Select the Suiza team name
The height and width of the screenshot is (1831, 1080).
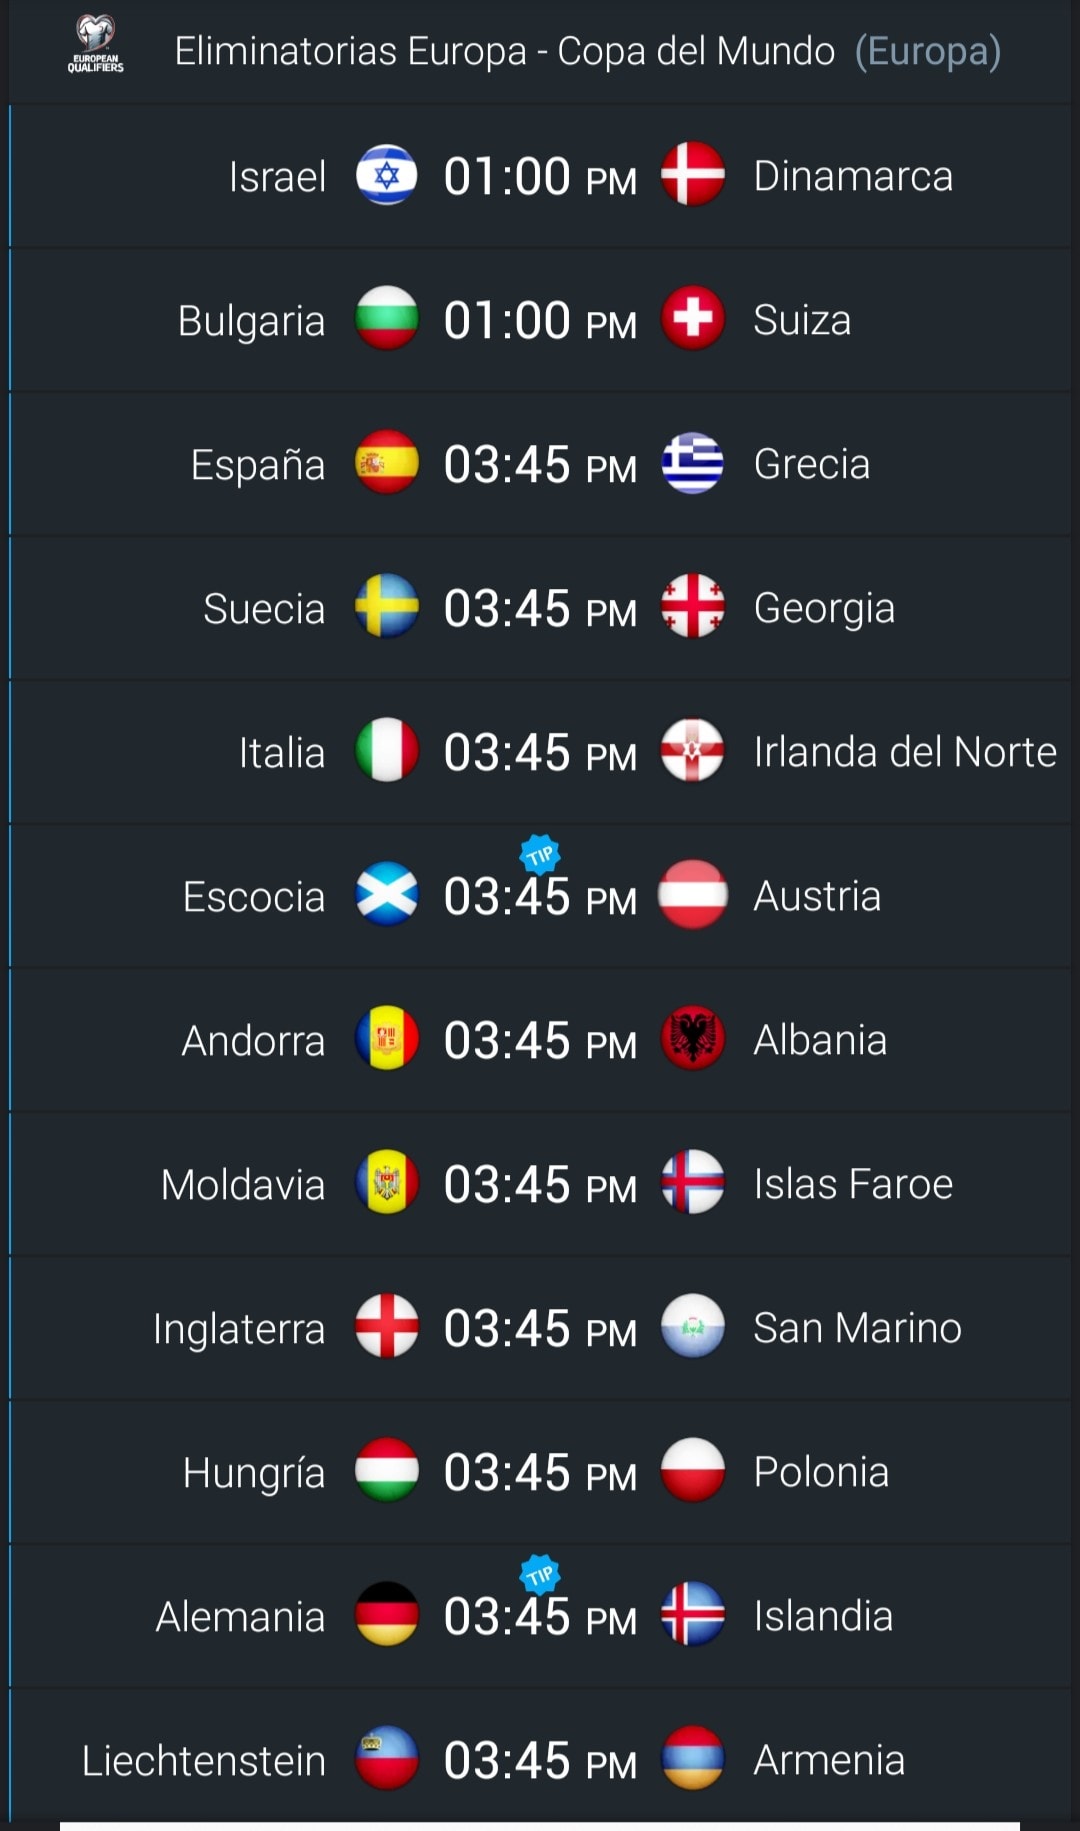point(802,320)
